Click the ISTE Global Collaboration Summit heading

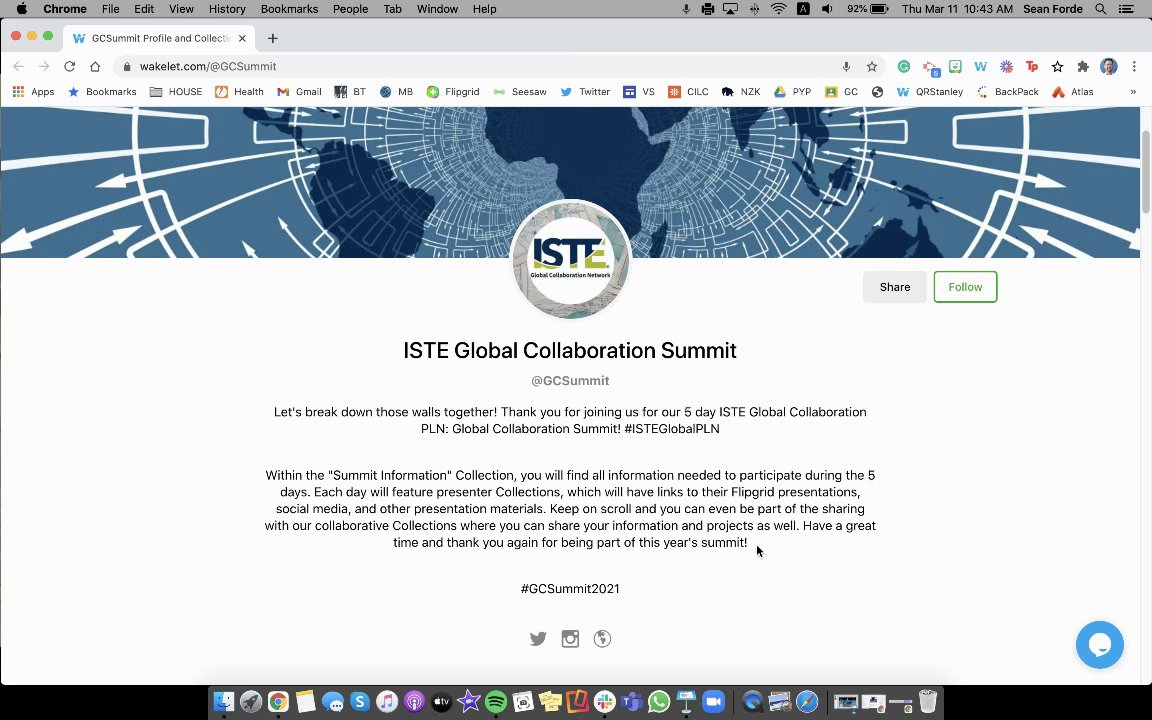click(570, 350)
